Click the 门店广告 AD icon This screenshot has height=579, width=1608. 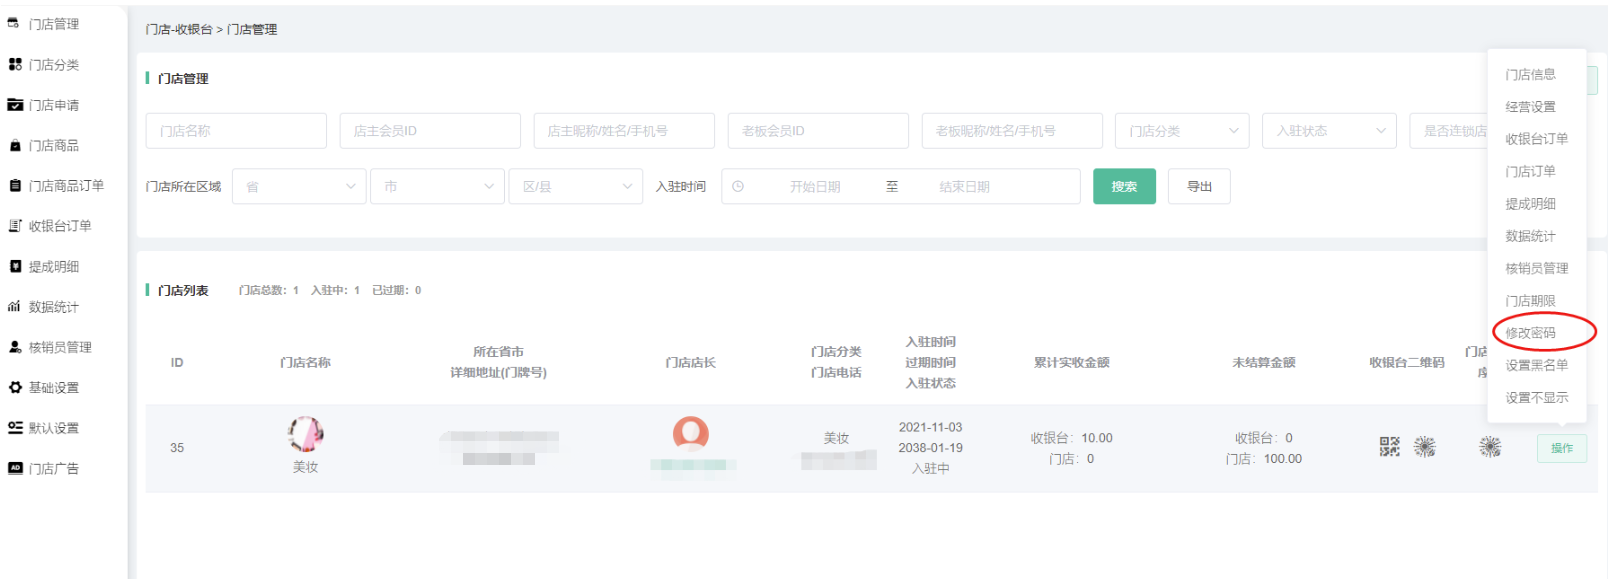pos(15,468)
